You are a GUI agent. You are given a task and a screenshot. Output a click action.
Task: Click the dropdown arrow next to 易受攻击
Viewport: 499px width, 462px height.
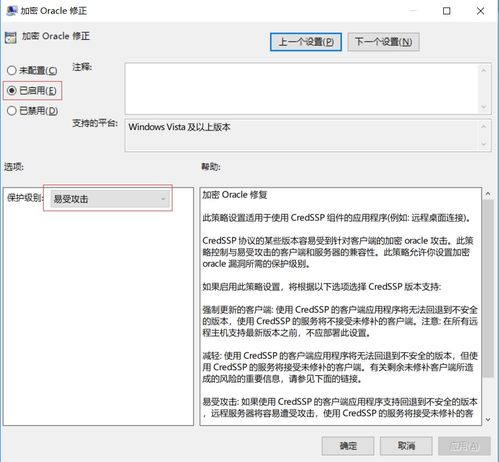click(163, 199)
